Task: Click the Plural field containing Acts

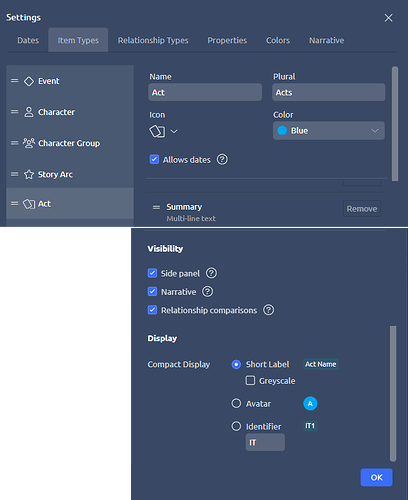Action: tap(329, 92)
